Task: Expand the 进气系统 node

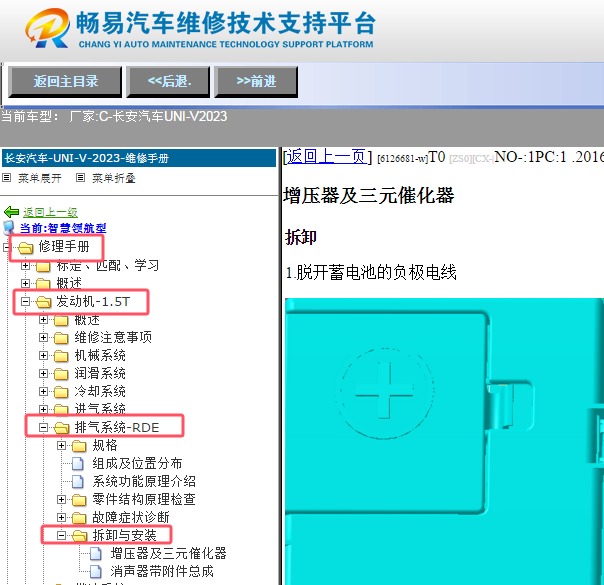Action: pyautogui.click(x=43, y=409)
